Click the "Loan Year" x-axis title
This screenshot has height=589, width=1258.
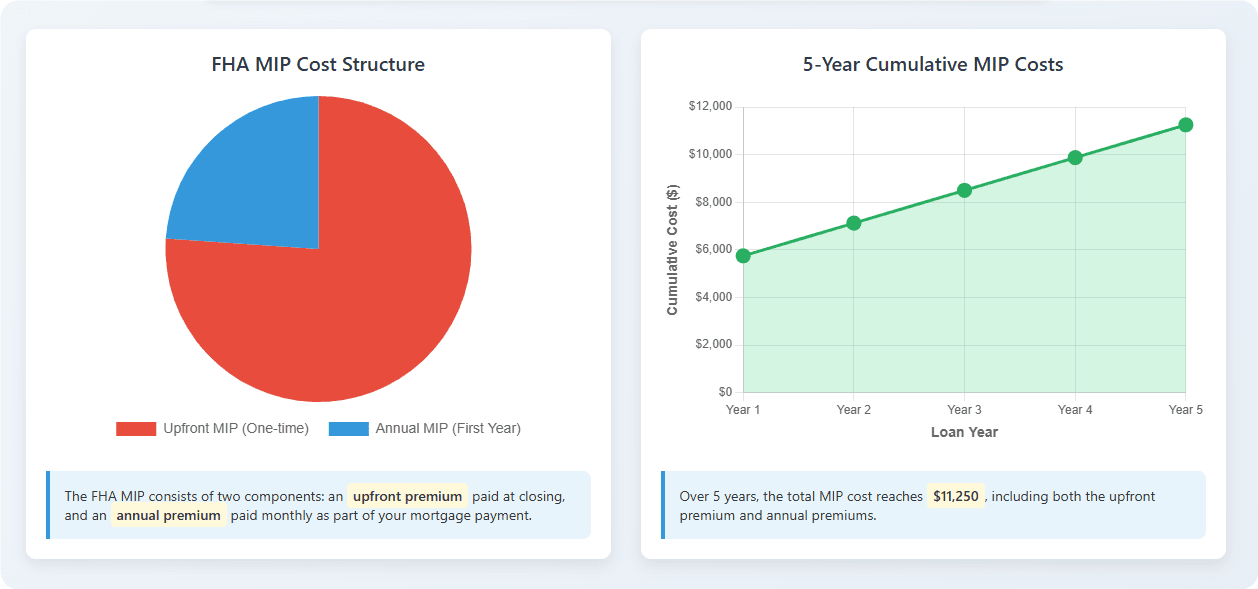pyautogui.click(x=964, y=432)
